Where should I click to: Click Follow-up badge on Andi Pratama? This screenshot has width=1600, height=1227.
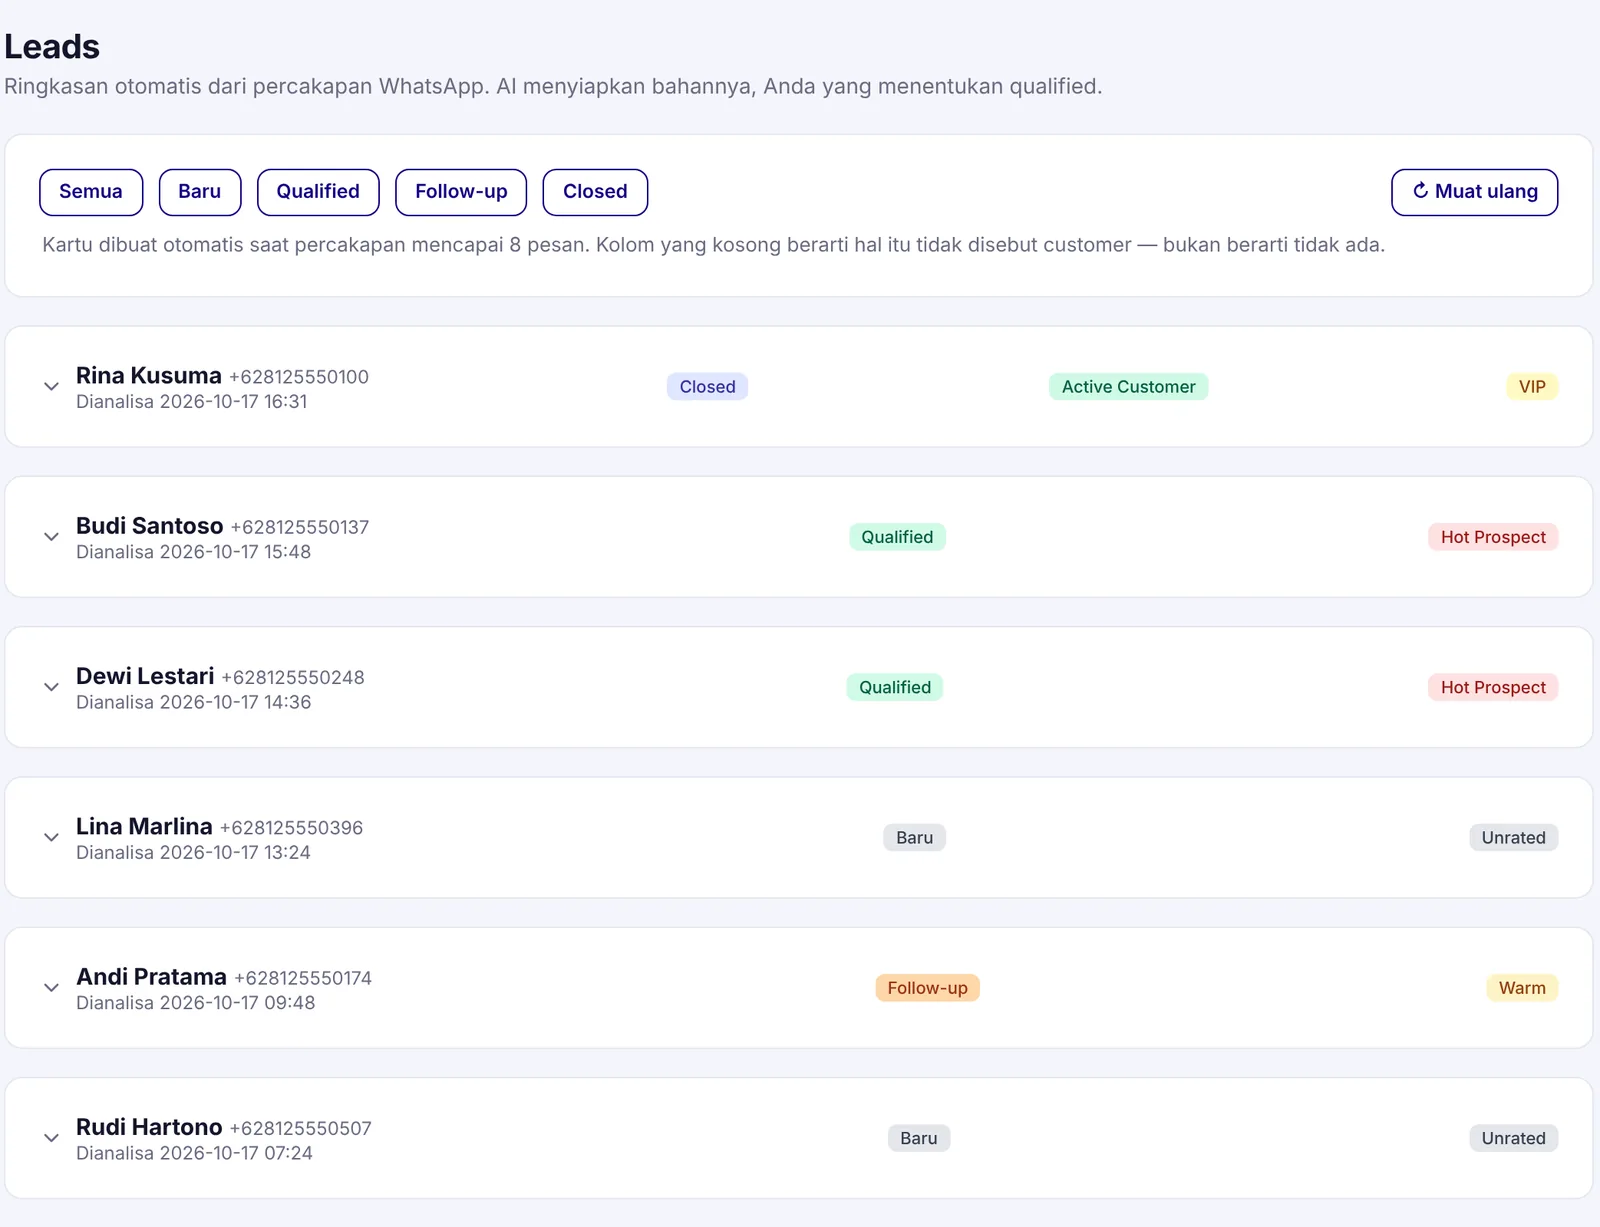(x=927, y=988)
